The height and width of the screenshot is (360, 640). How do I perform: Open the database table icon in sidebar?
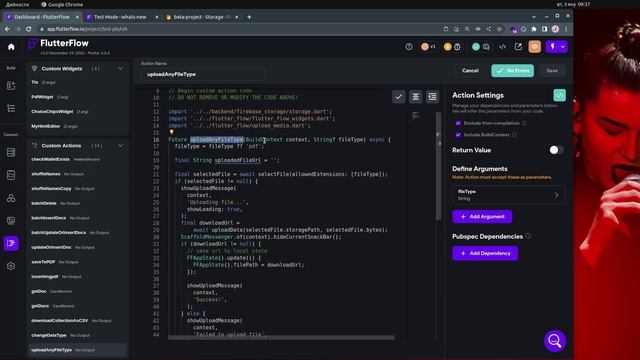coord(11,153)
